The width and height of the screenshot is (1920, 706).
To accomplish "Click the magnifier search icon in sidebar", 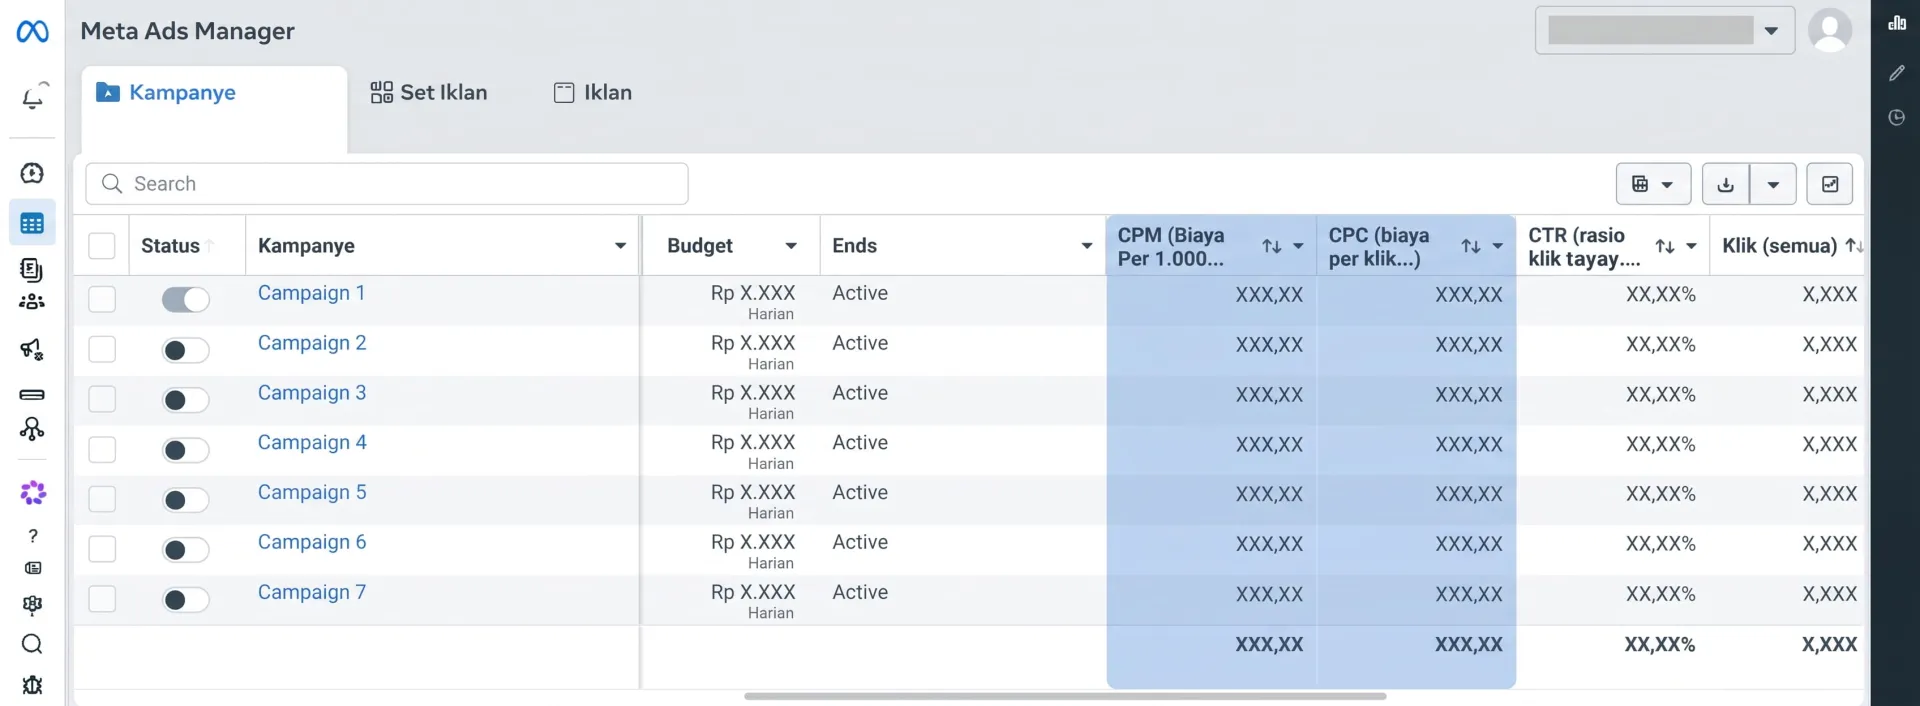I will 32,644.
